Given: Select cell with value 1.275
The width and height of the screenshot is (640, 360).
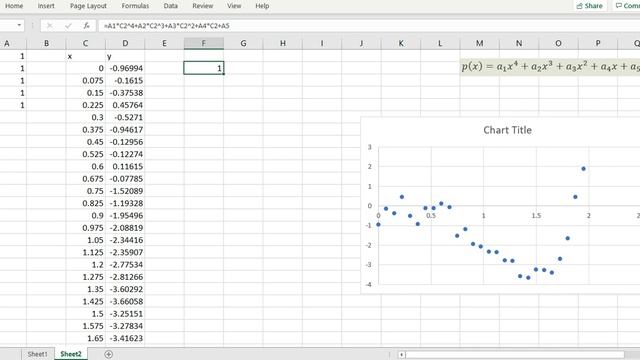Looking at the screenshot, I should point(85,277).
